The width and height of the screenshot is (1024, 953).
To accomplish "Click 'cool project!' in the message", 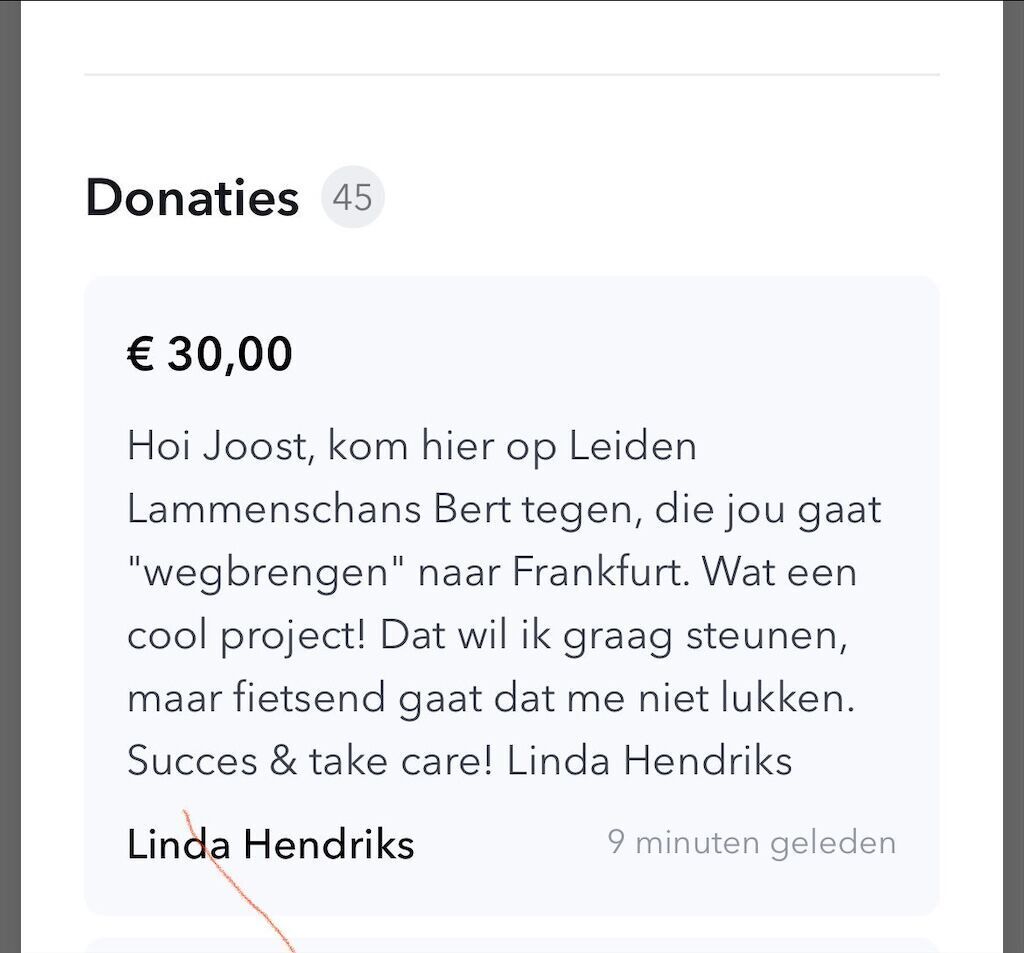I will click(x=246, y=636).
